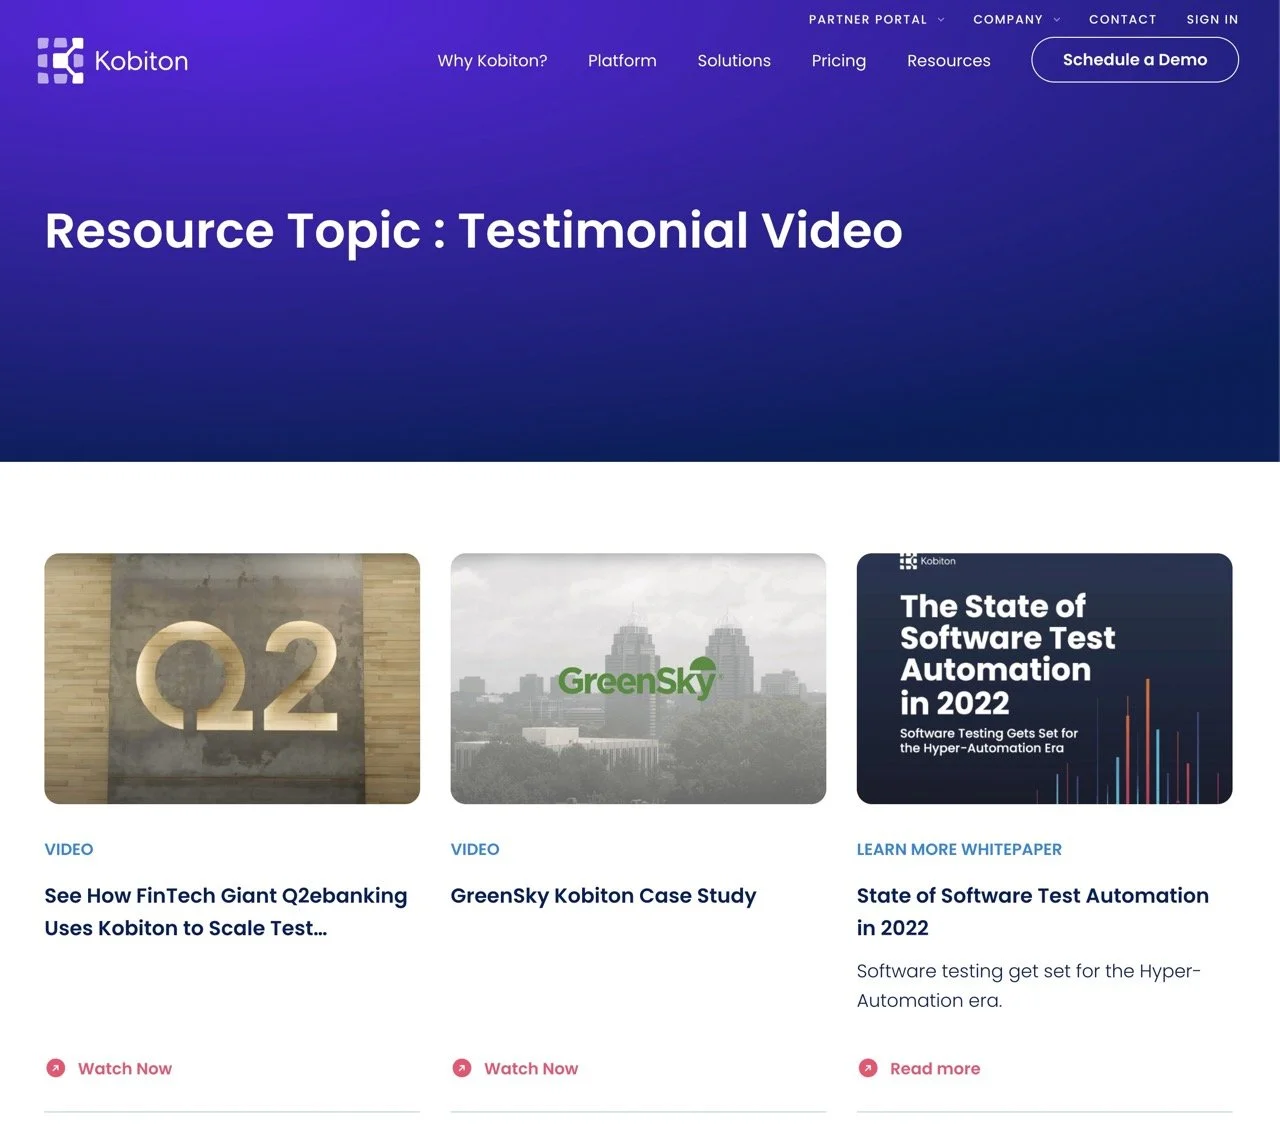The image size is (1280, 1133).
Task: Open the GreenSky video thumbnail
Action: point(638,678)
